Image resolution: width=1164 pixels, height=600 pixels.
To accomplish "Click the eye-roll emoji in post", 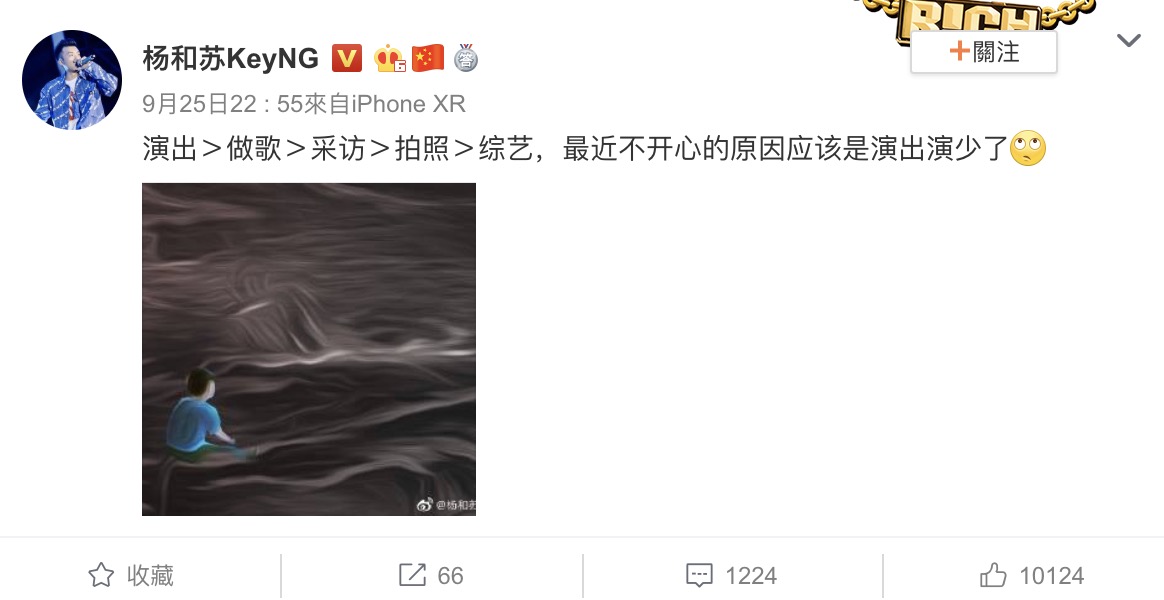I will (x=1028, y=149).
